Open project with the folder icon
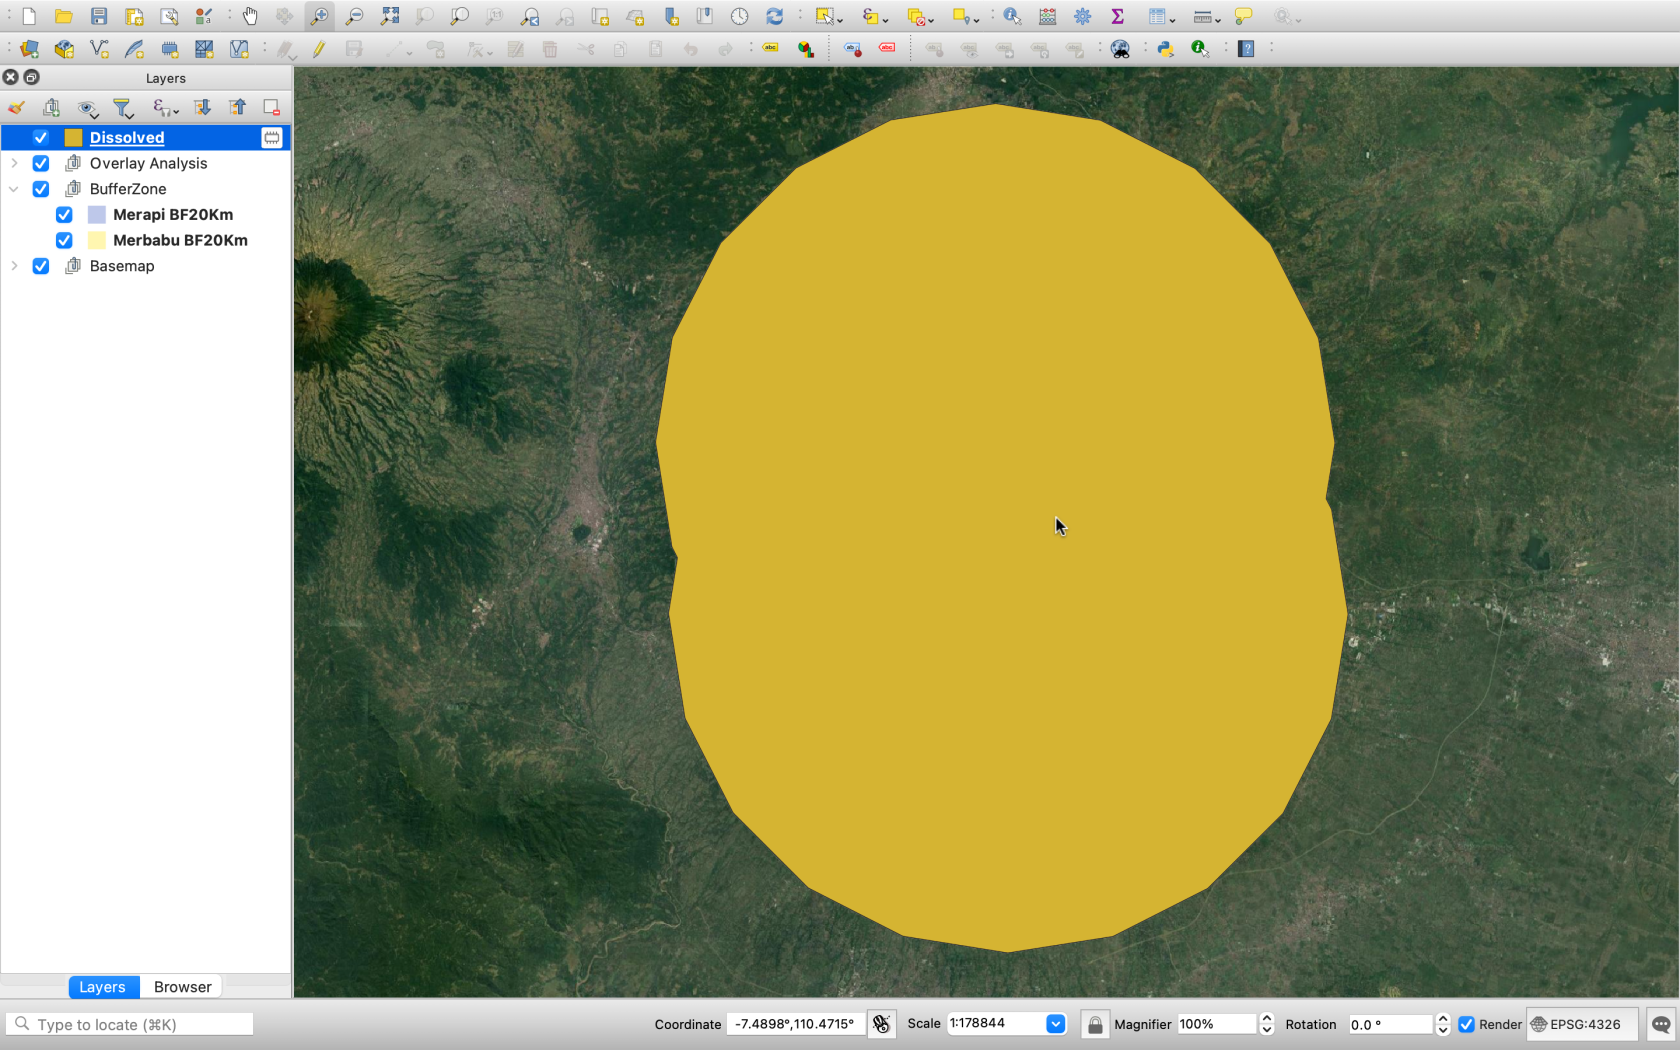This screenshot has width=1680, height=1050. coord(64,16)
